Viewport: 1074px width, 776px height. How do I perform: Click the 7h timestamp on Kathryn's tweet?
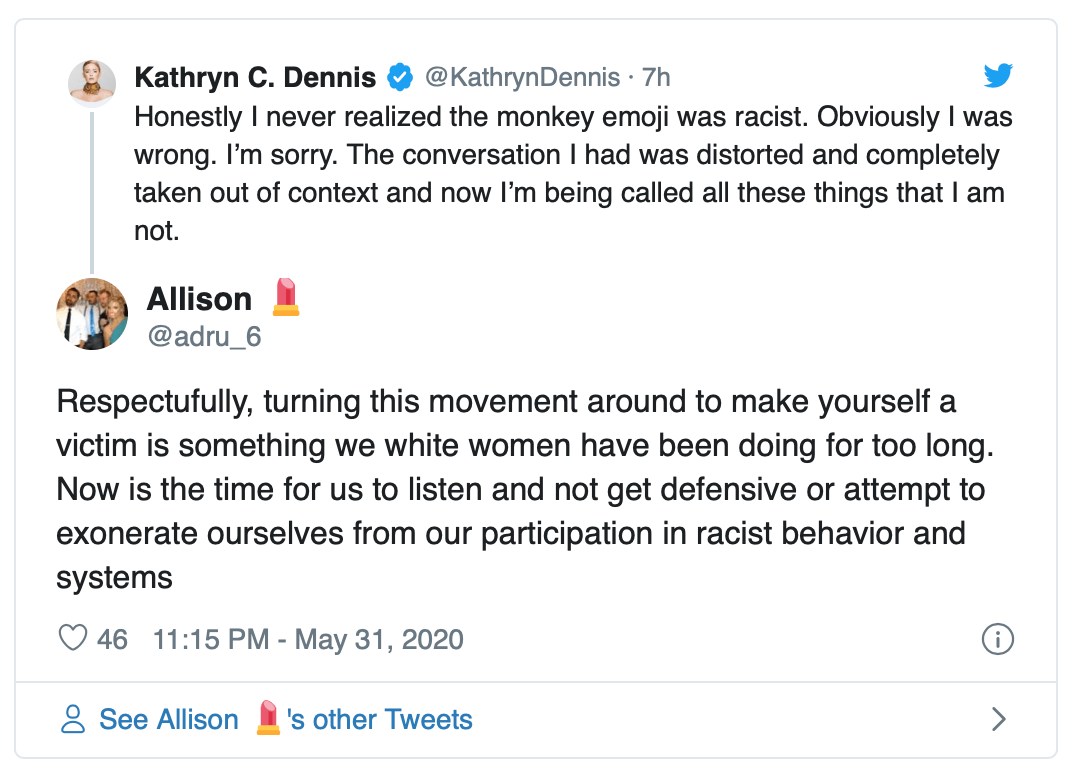[656, 77]
